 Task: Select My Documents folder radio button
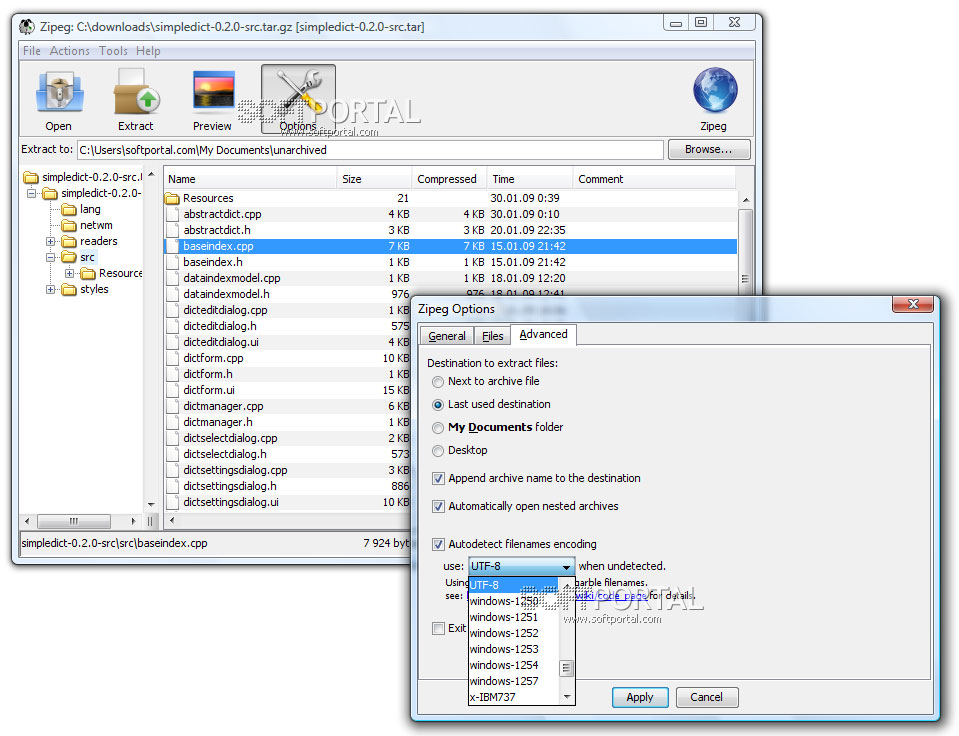click(438, 428)
